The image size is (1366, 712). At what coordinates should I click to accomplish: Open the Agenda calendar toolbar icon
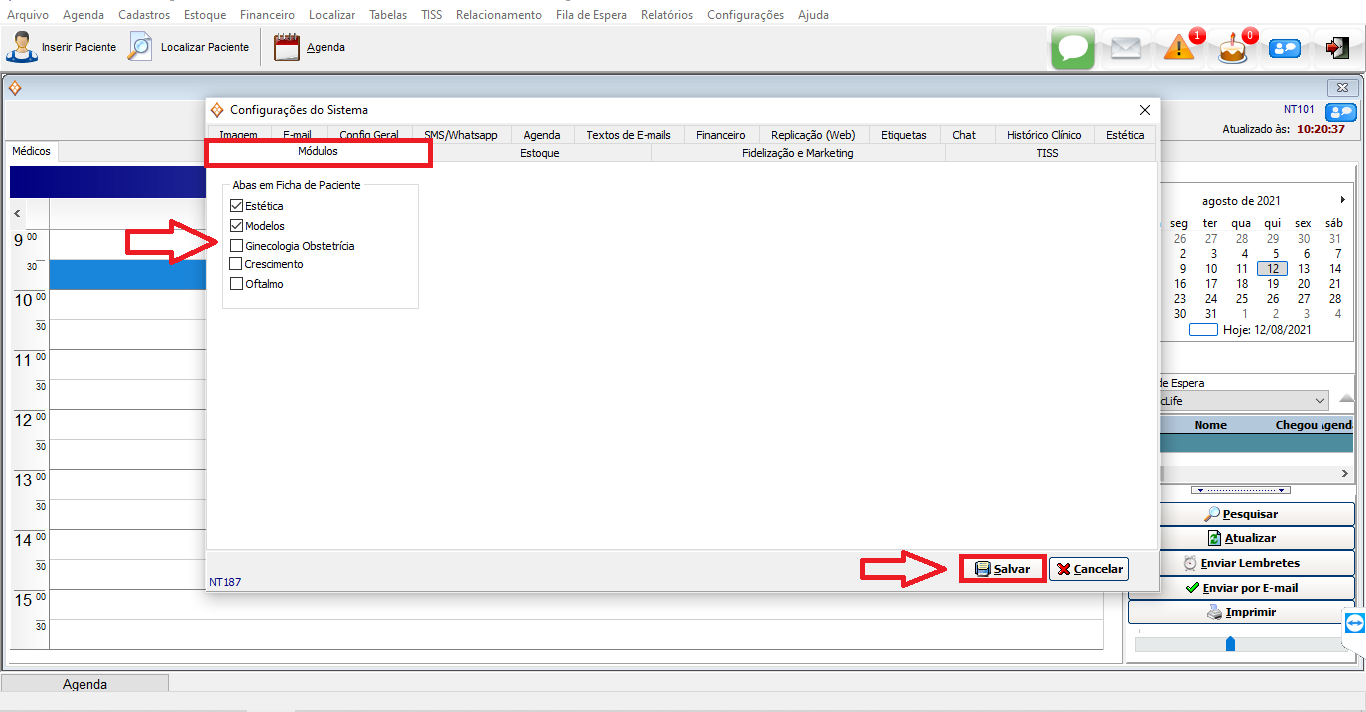287,47
